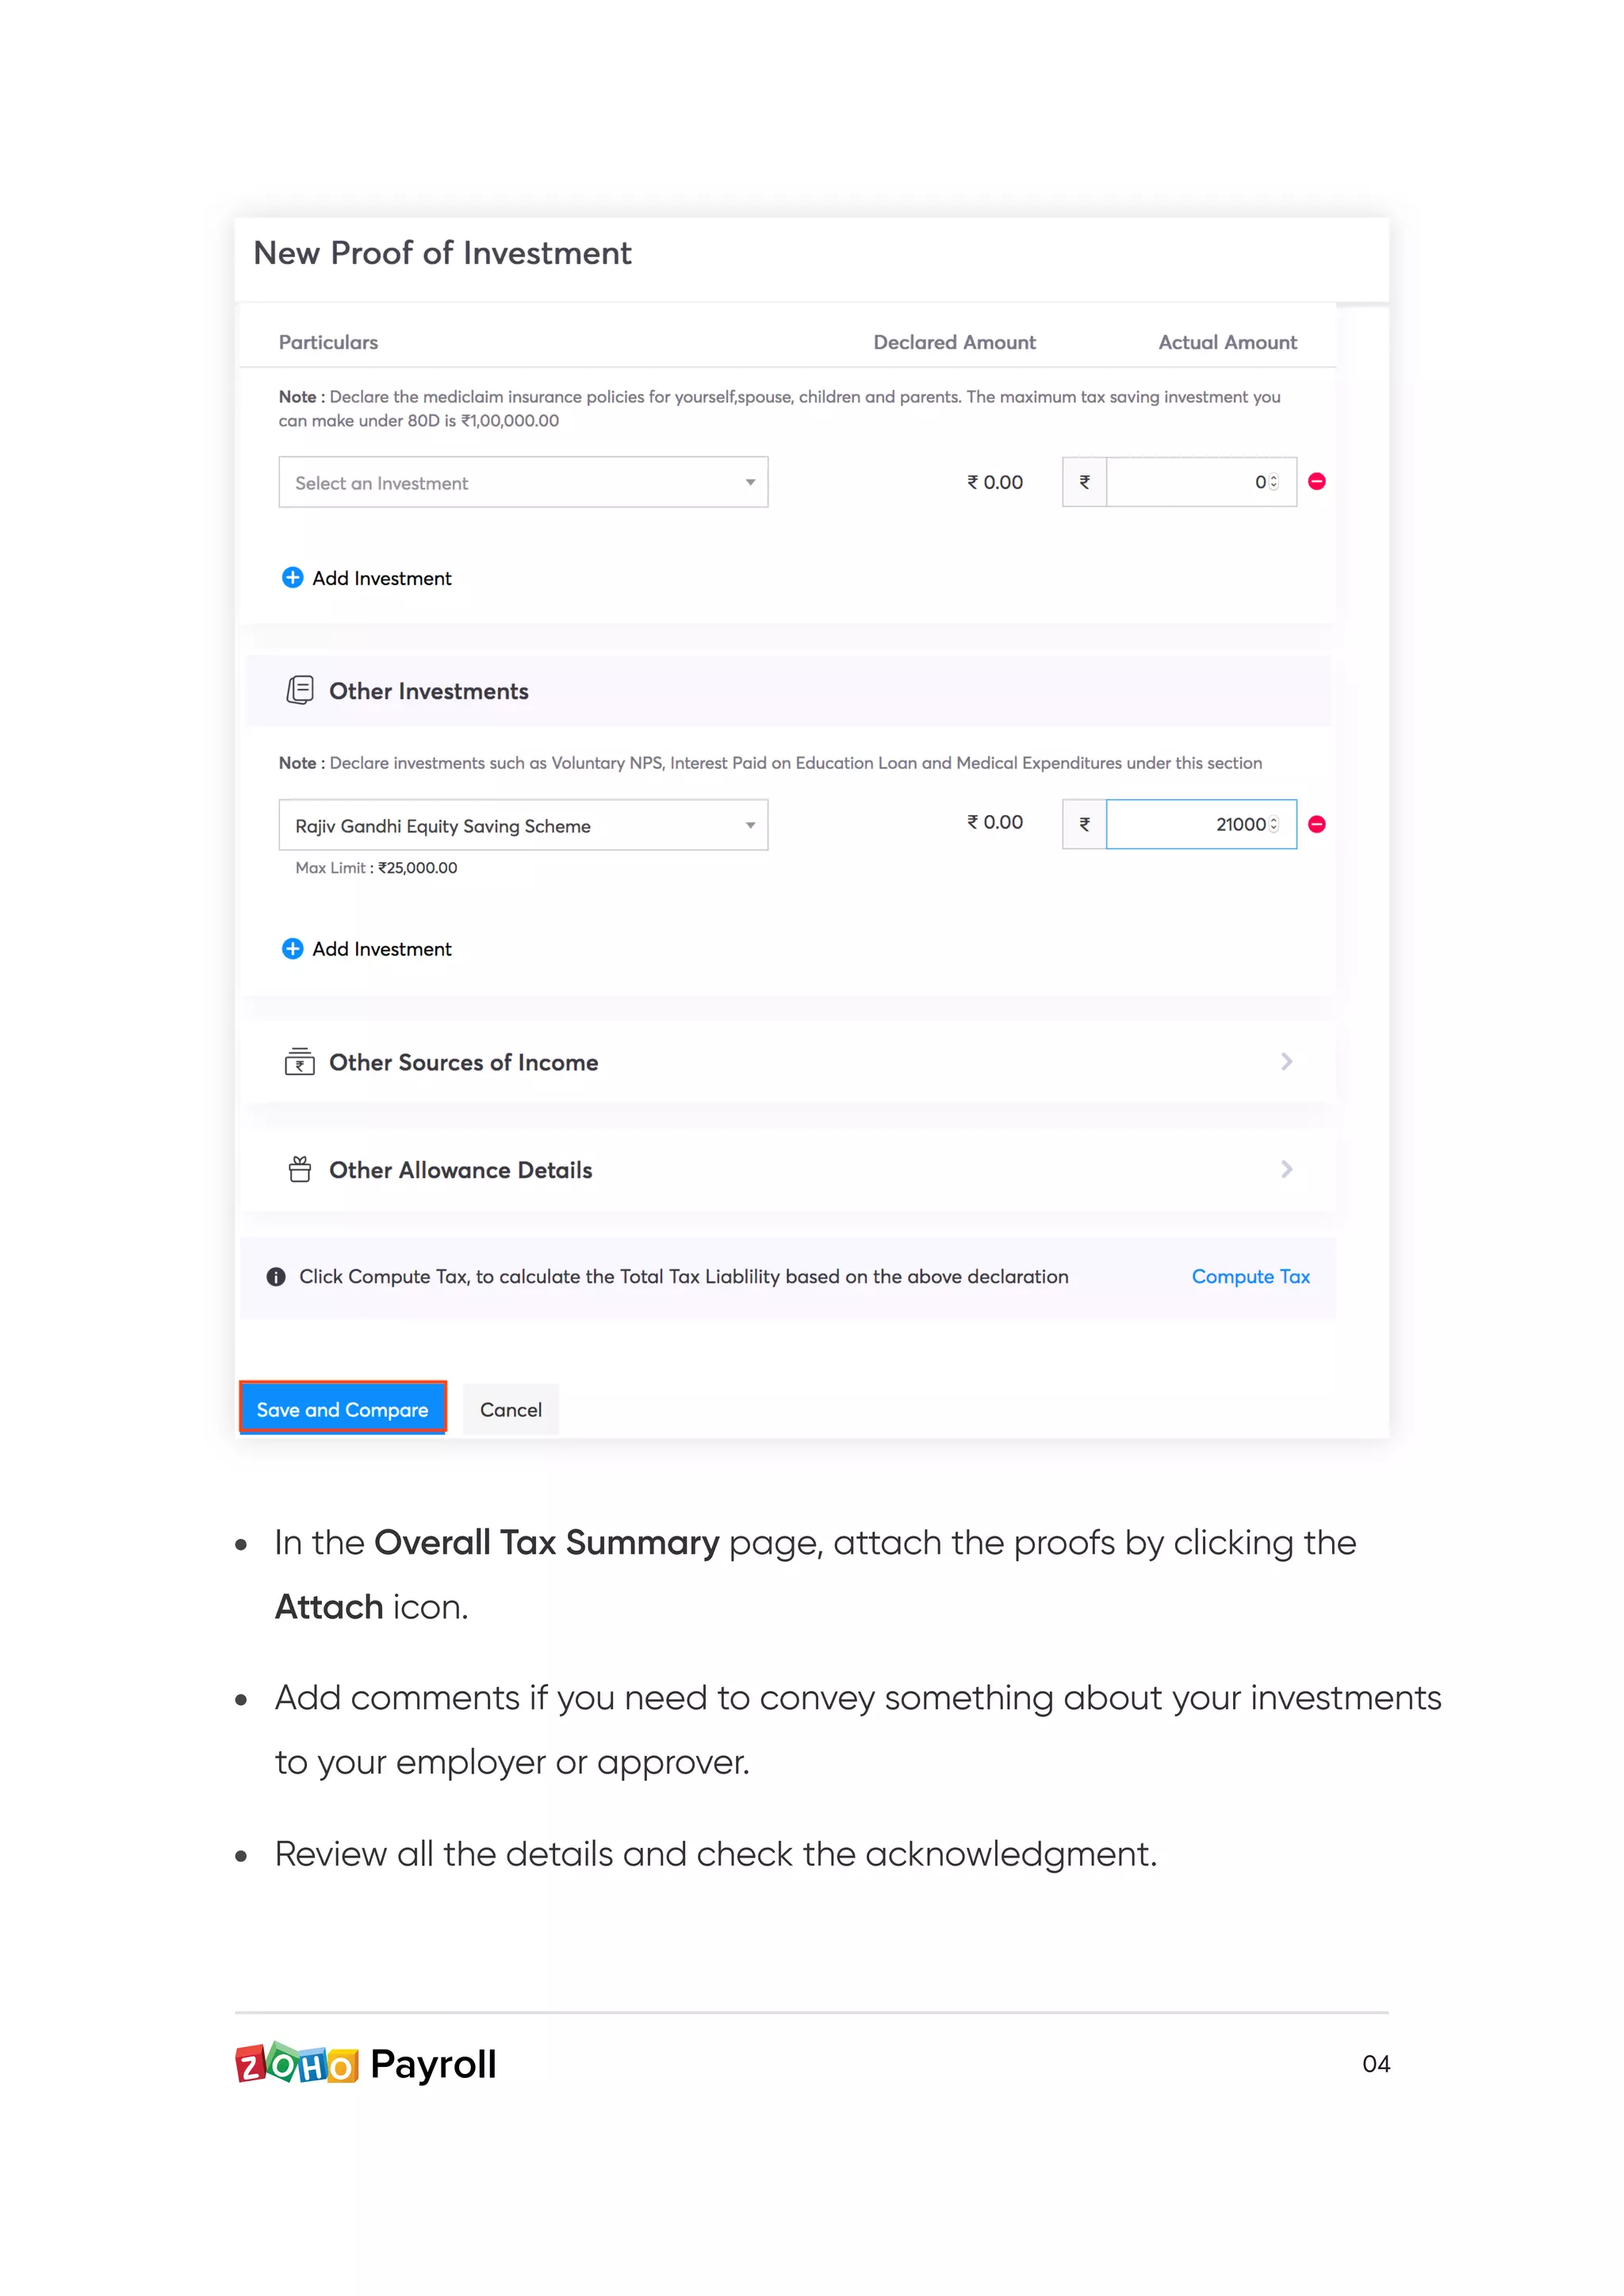Image resolution: width=1624 pixels, height=2296 pixels.
Task: Click the Actual Amount column header
Action: tap(1227, 342)
